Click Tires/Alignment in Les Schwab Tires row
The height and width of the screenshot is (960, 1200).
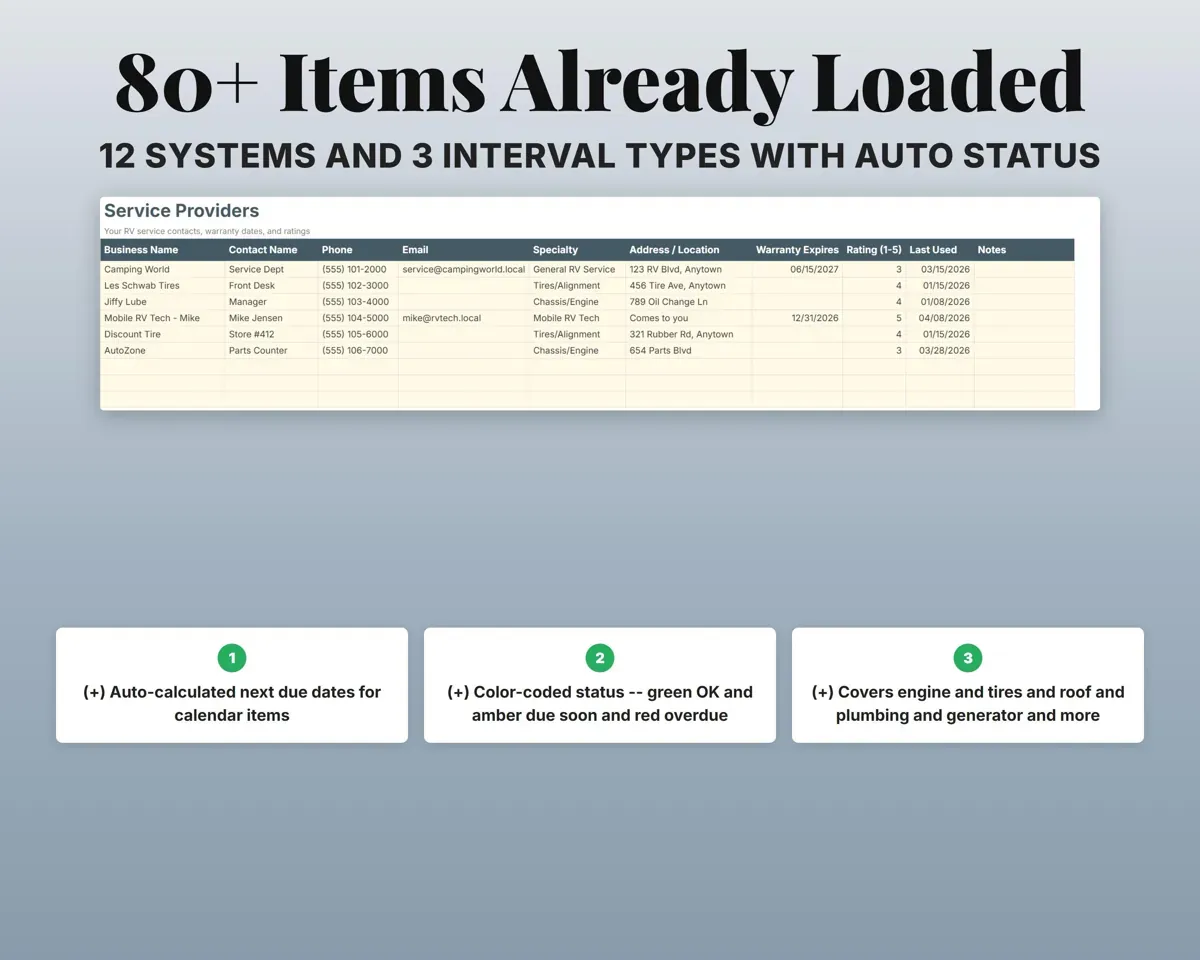[x=577, y=285]
